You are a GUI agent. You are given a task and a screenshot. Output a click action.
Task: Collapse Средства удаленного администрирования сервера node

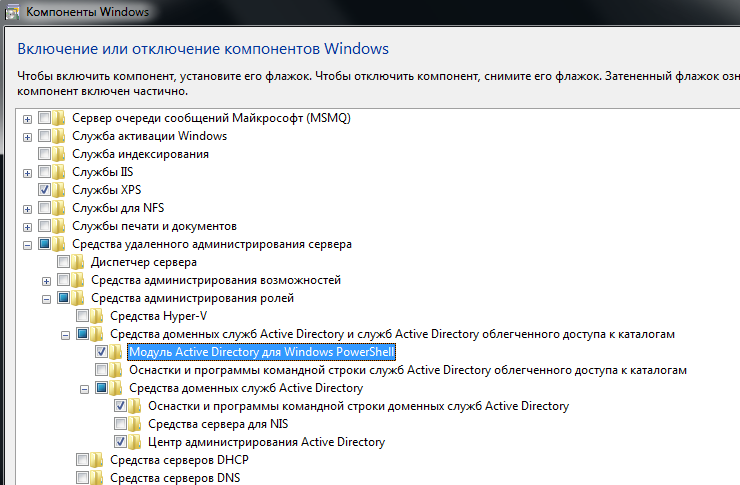(x=26, y=244)
